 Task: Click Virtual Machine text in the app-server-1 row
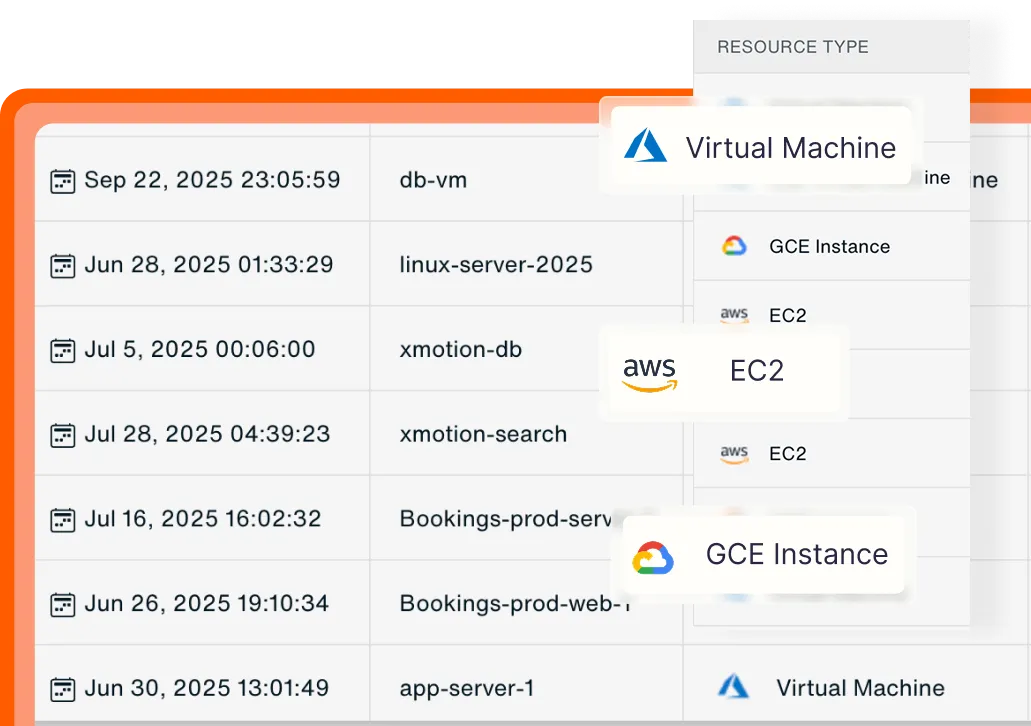tap(861, 688)
